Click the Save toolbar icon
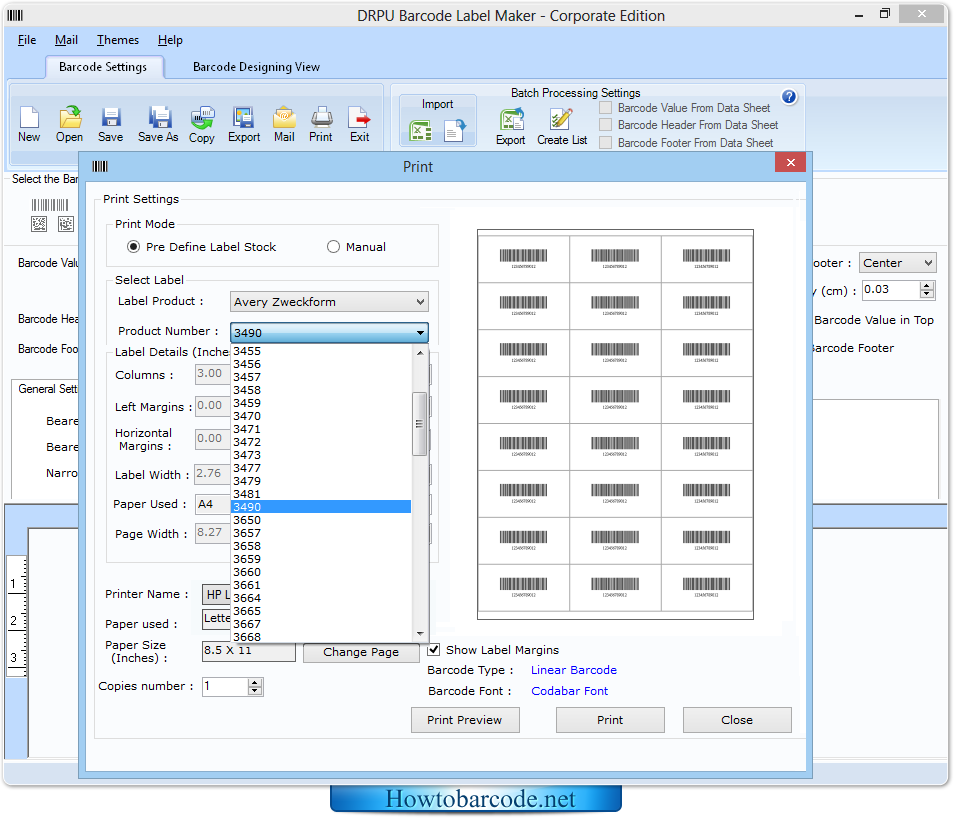 (x=111, y=124)
